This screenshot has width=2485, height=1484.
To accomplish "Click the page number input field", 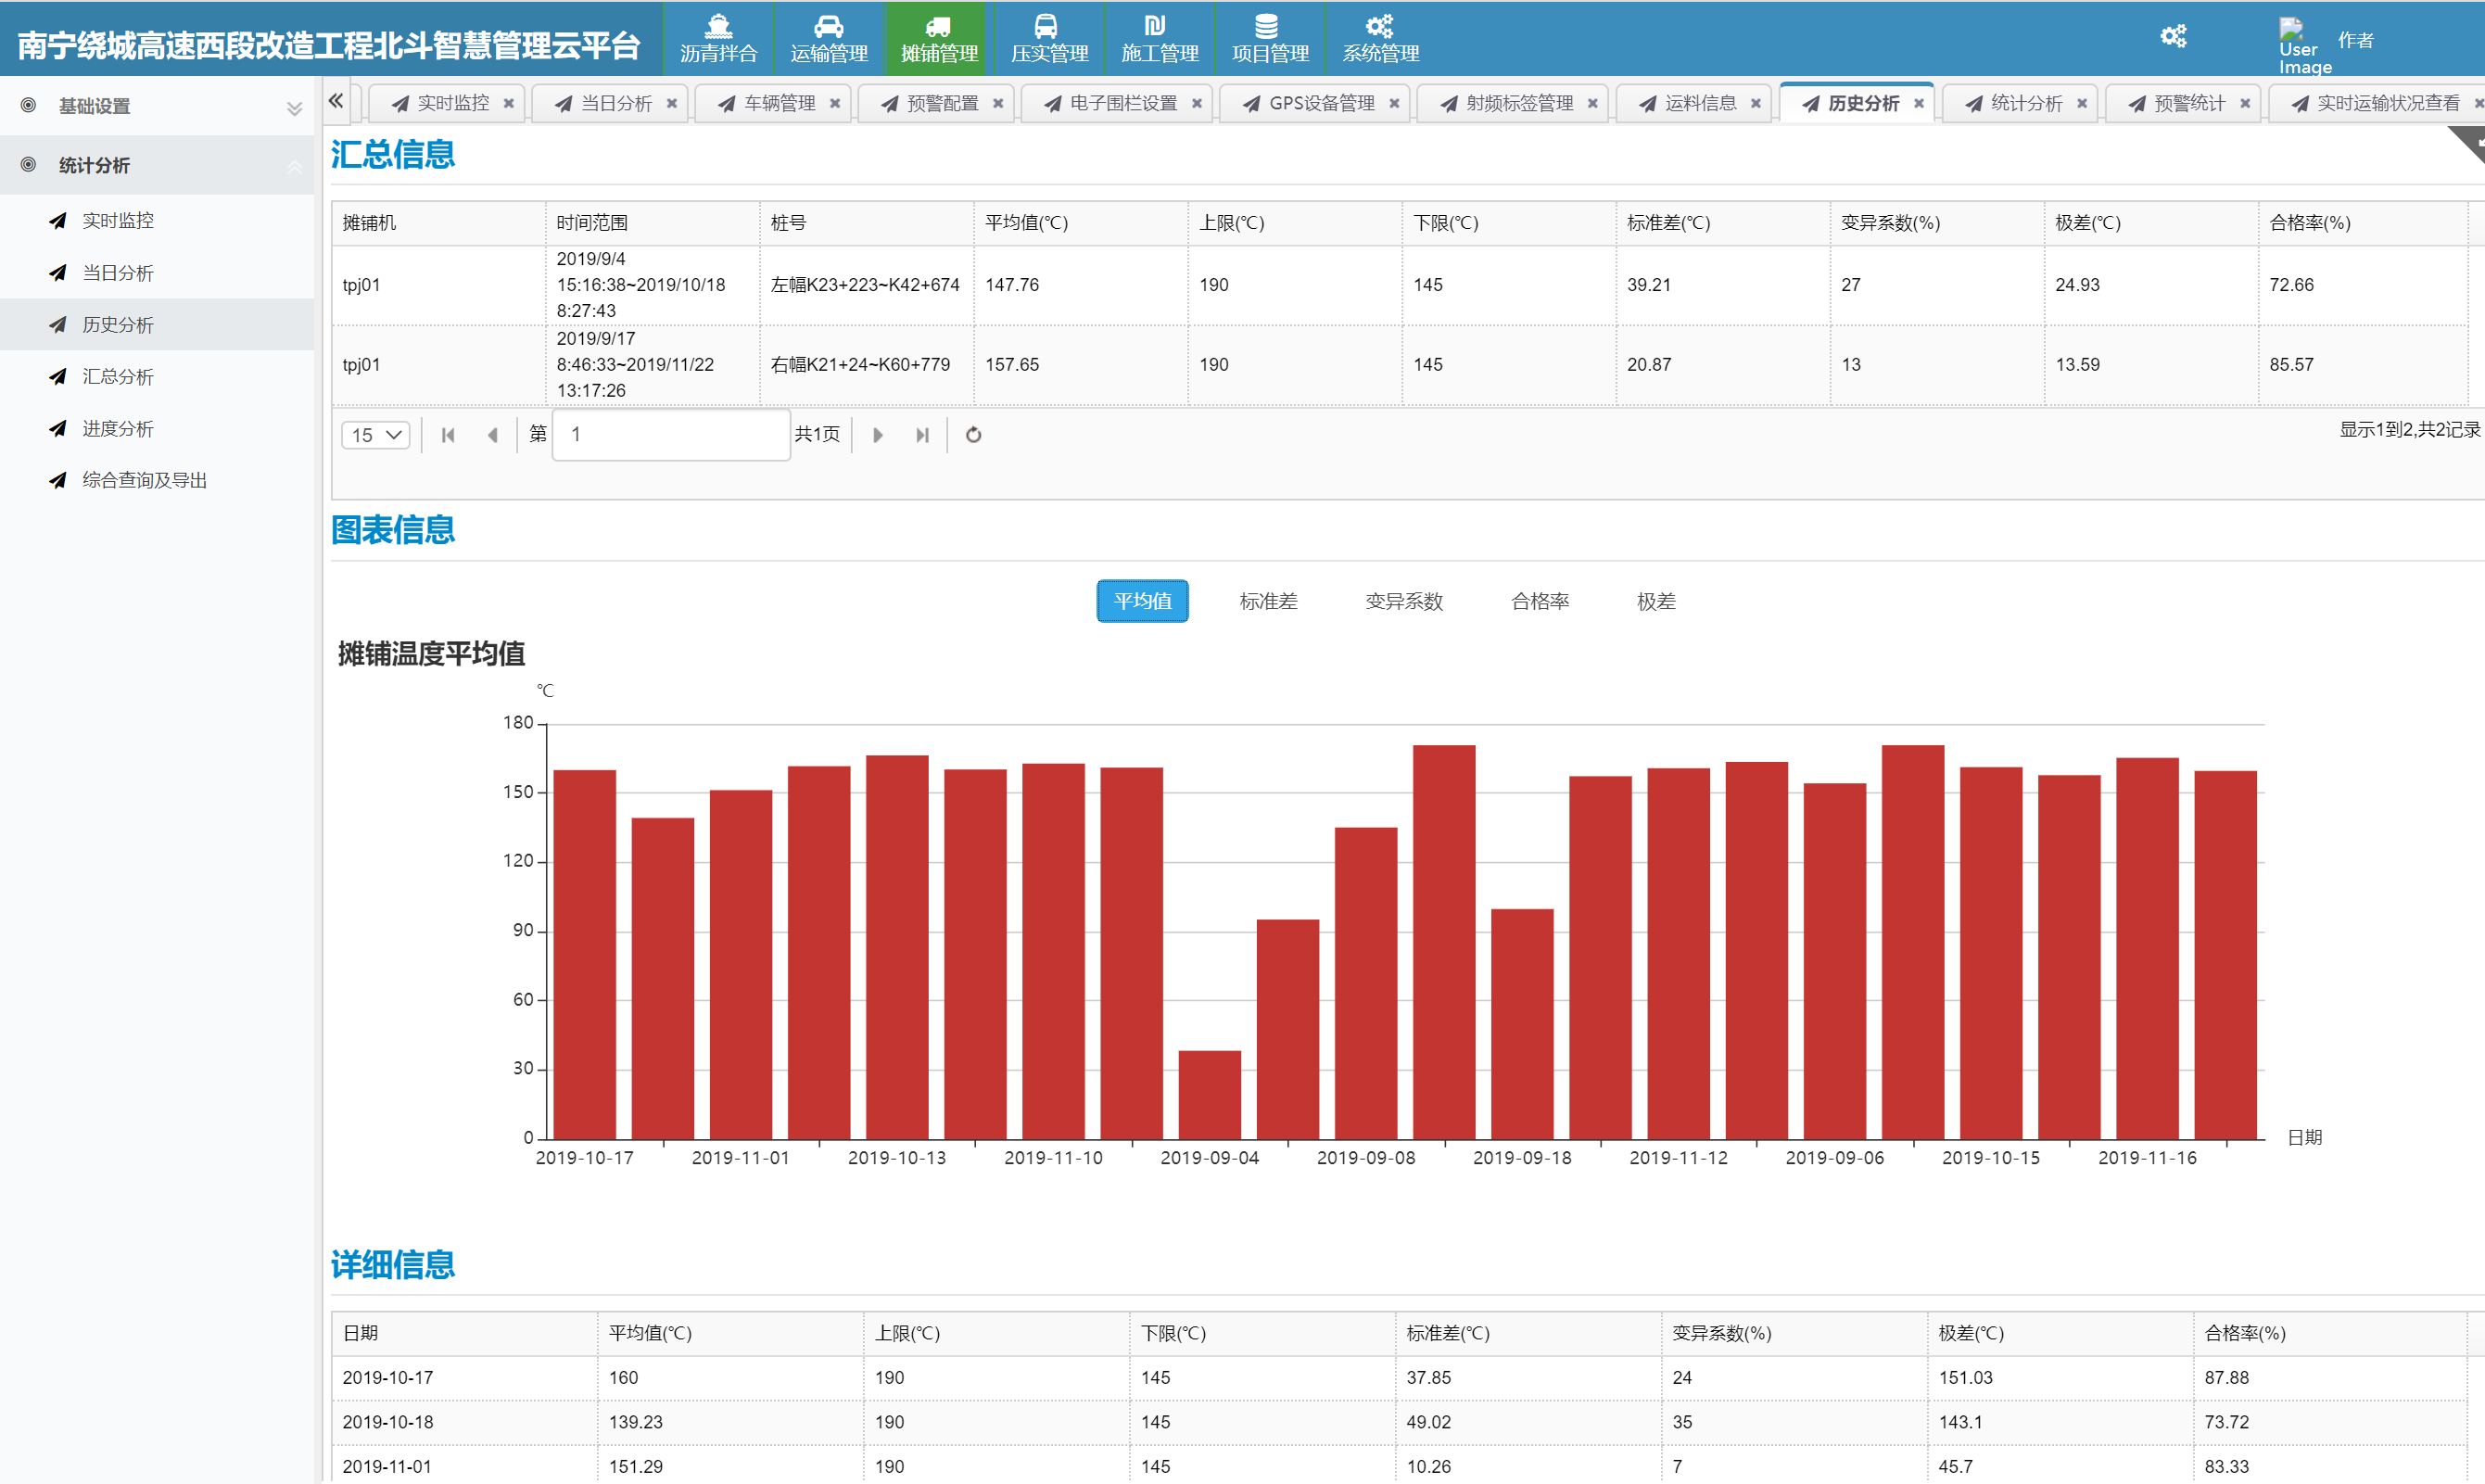I will tap(671, 435).
